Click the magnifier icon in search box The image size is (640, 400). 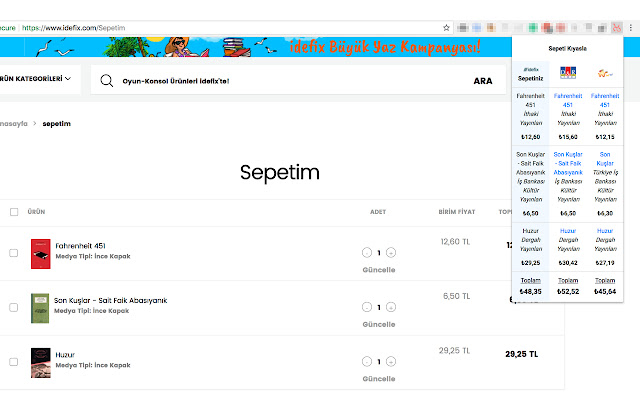[107, 80]
